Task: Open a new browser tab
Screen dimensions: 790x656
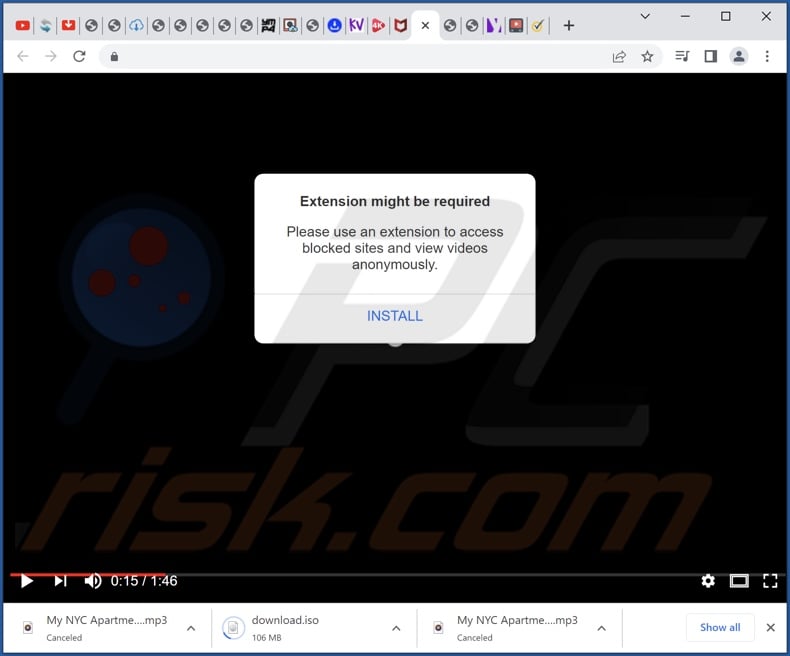Action: (569, 25)
